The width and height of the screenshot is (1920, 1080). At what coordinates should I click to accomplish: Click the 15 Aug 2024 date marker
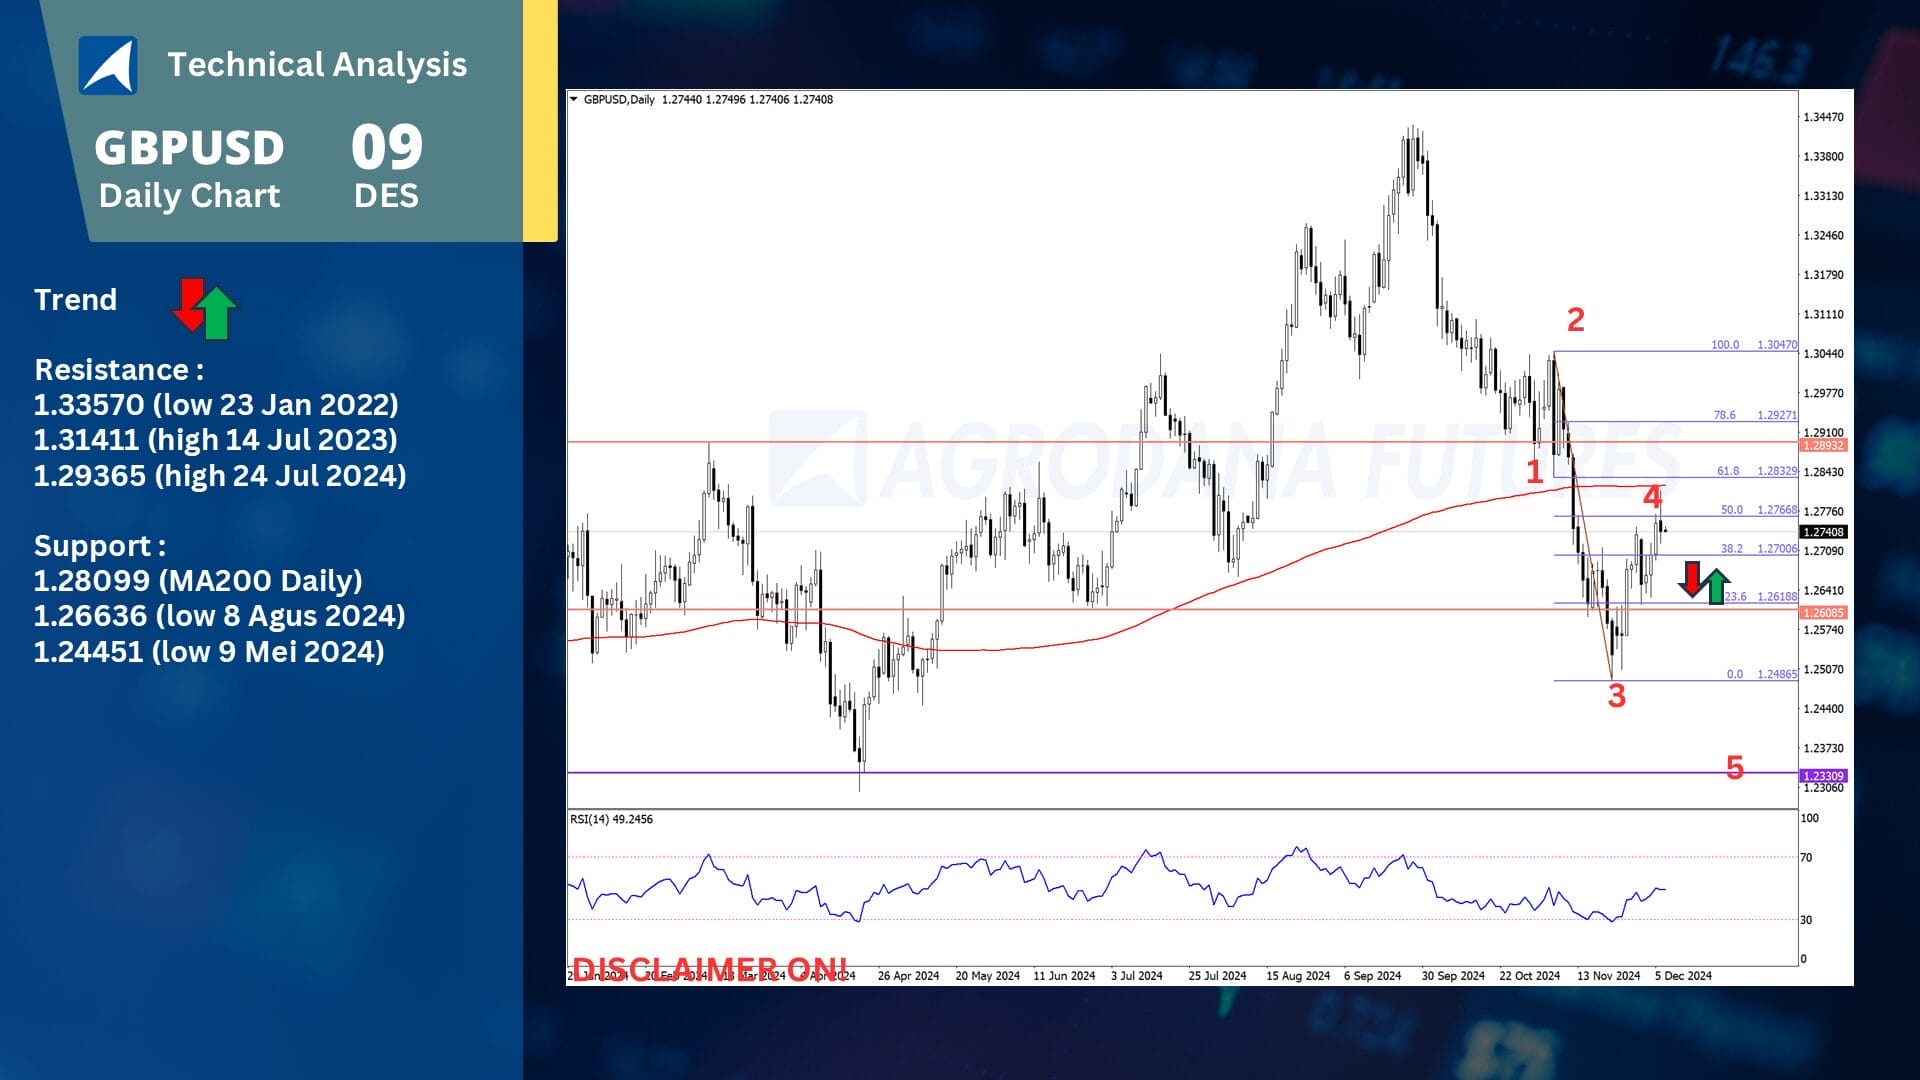[1298, 976]
